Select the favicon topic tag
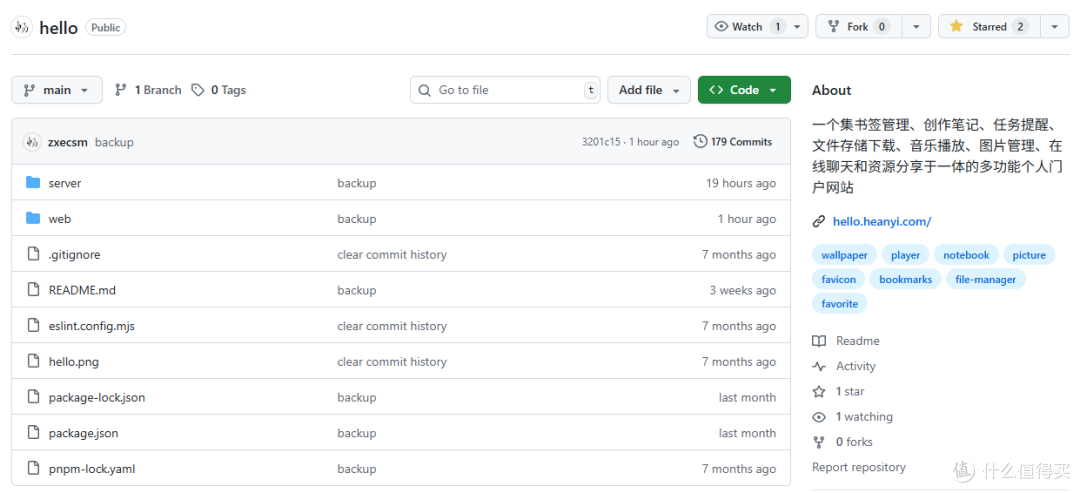Image resolution: width=1080 pixels, height=493 pixels. [x=839, y=279]
